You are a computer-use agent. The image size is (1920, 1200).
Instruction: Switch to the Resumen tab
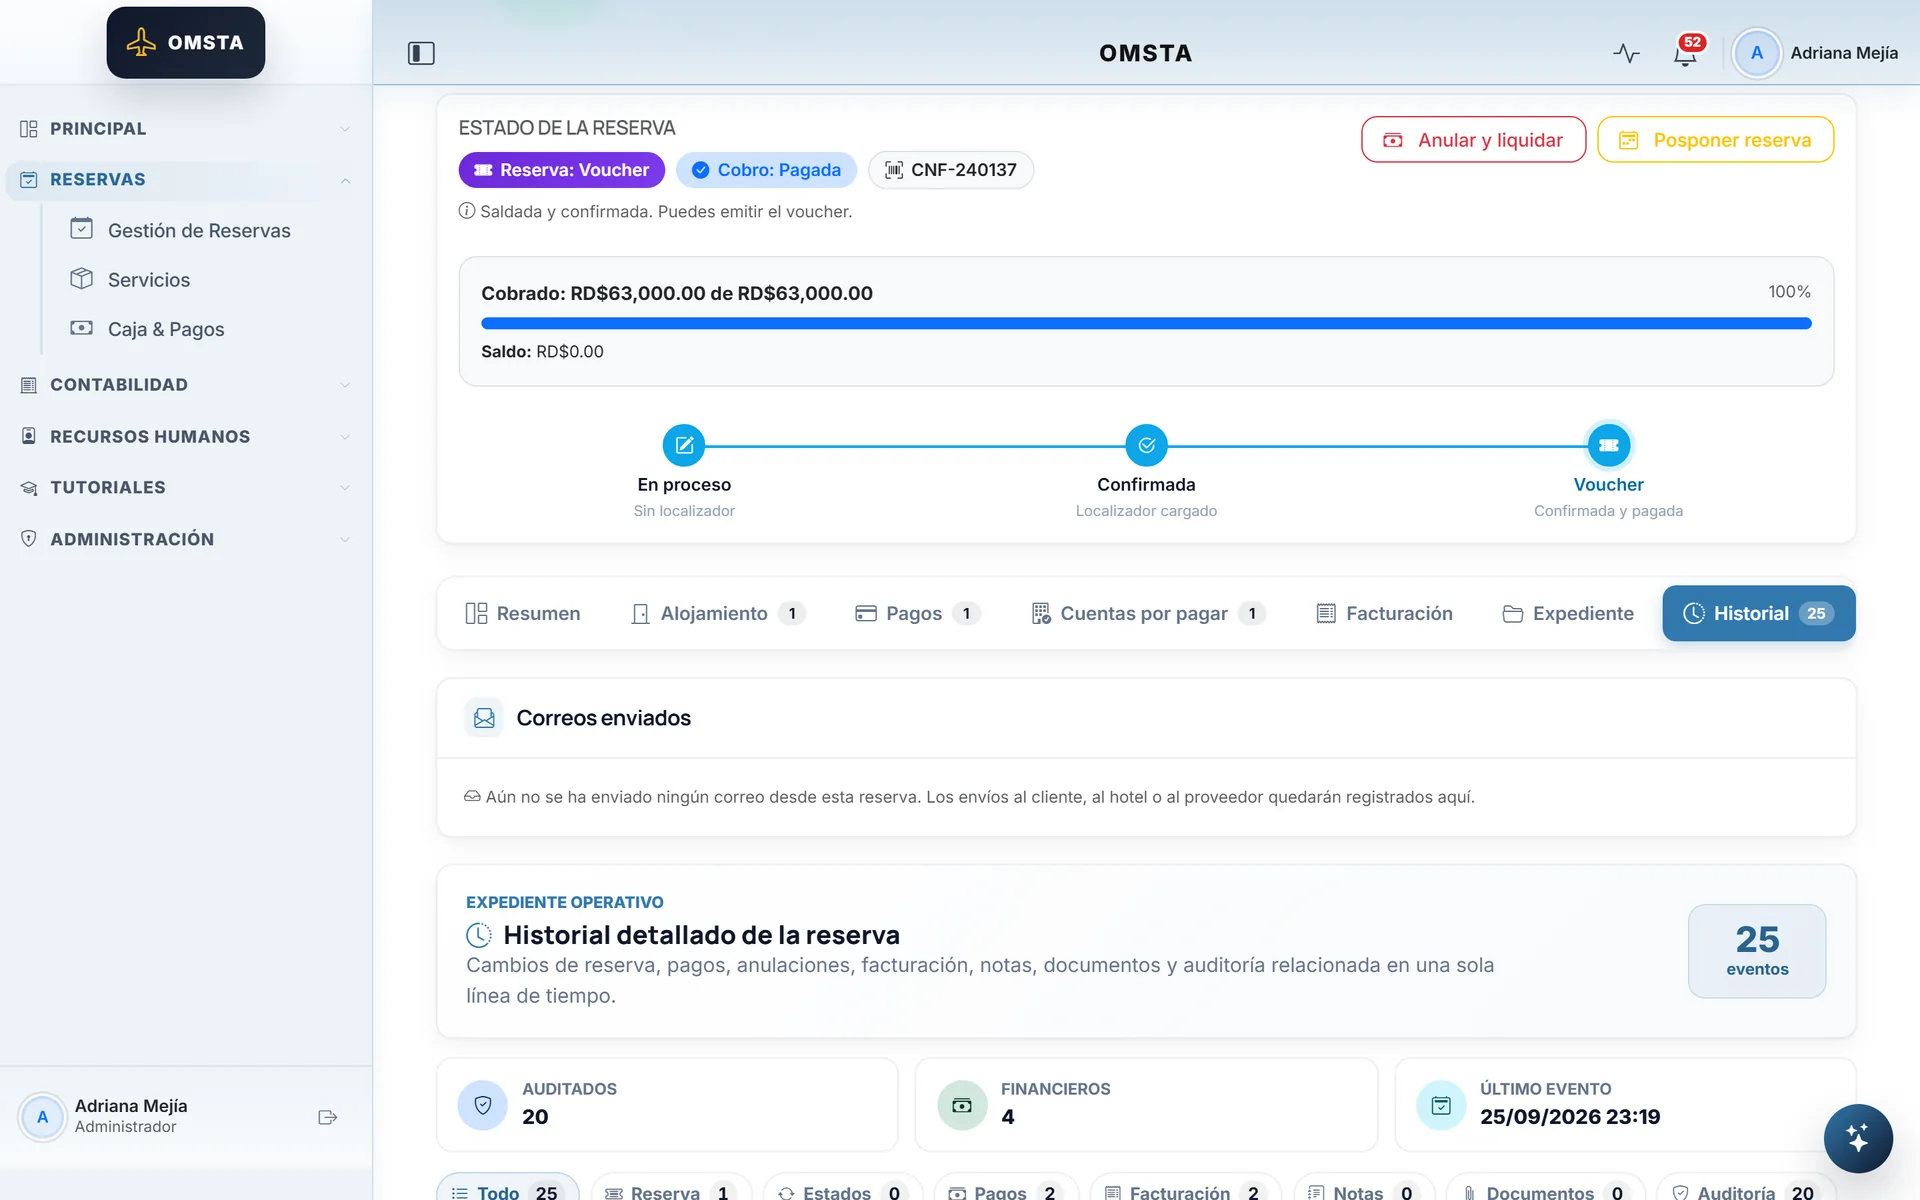pyautogui.click(x=523, y=613)
